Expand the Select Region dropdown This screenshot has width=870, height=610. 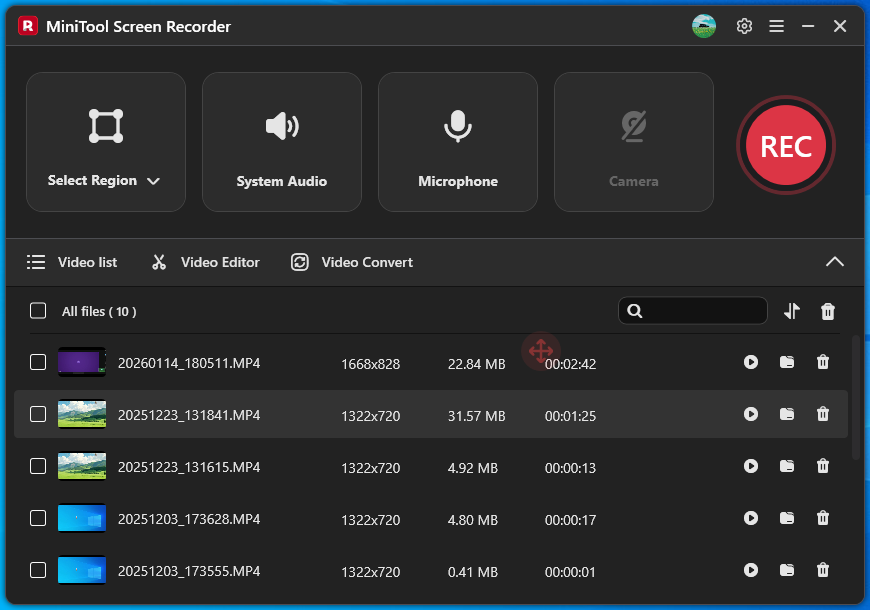pyautogui.click(x=153, y=181)
